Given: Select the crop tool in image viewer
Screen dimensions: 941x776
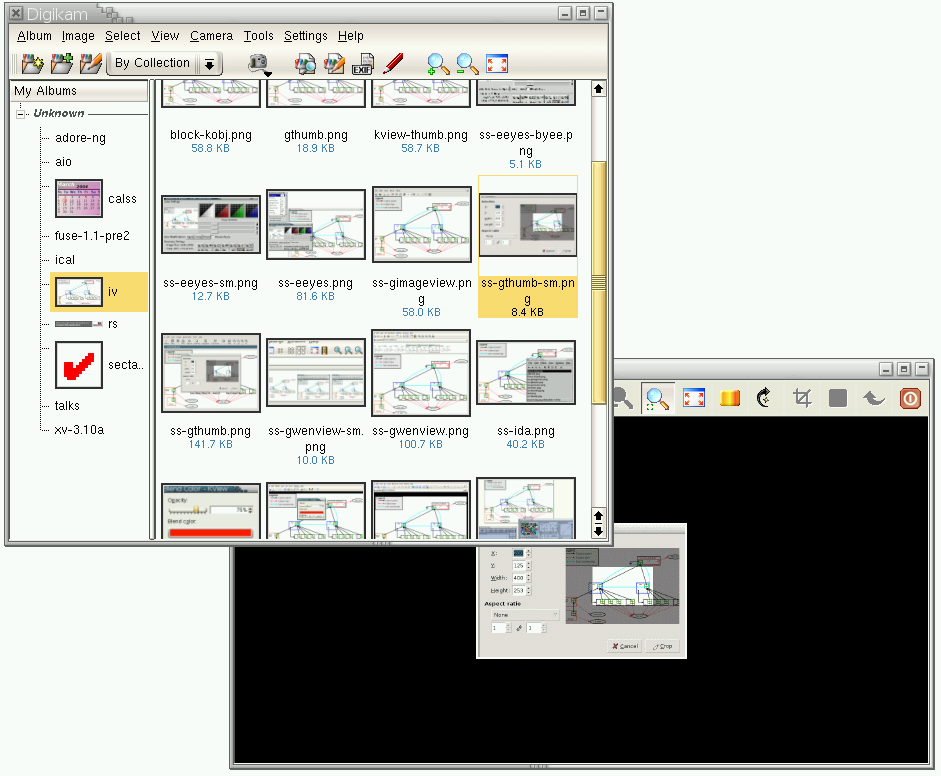Looking at the screenshot, I should click(802, 398).
